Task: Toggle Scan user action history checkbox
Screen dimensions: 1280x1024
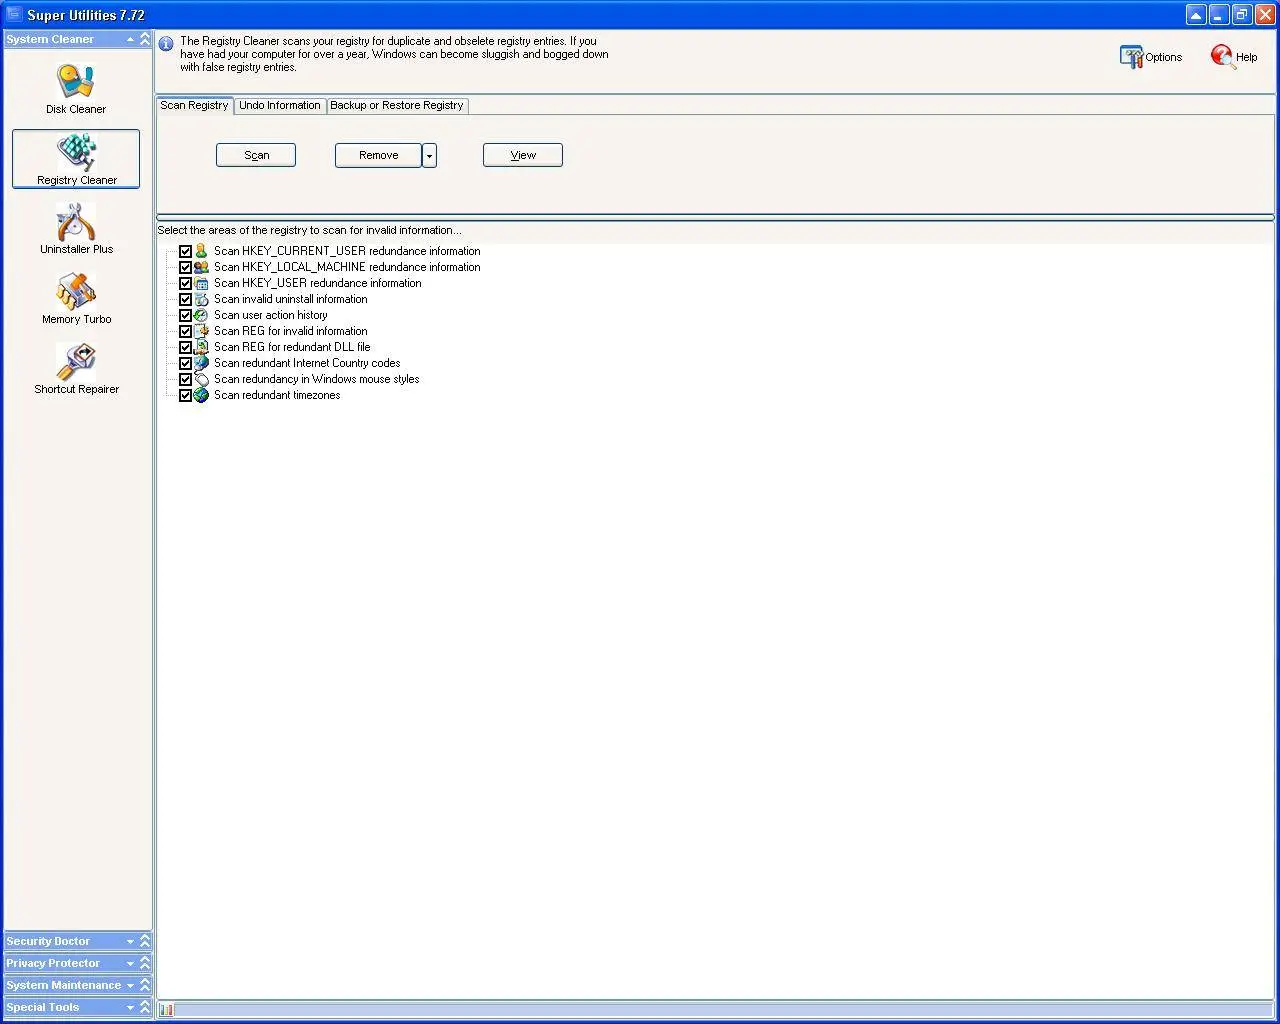Action: point(185,315)
